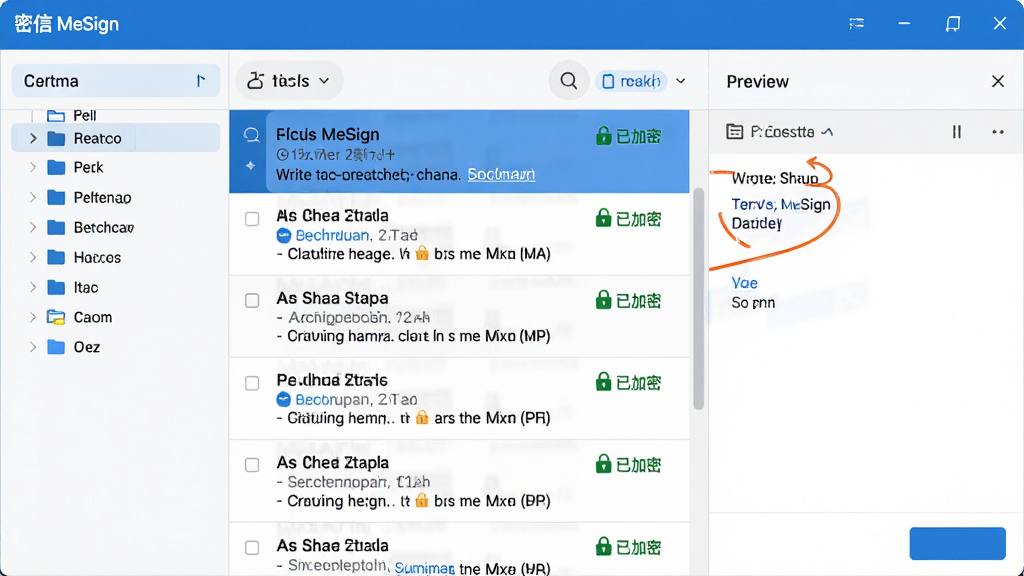This screenshot has height=576, width=1024.
Task: Tick checkbox for As Chea Ztiala
Action: coord(252,219)
